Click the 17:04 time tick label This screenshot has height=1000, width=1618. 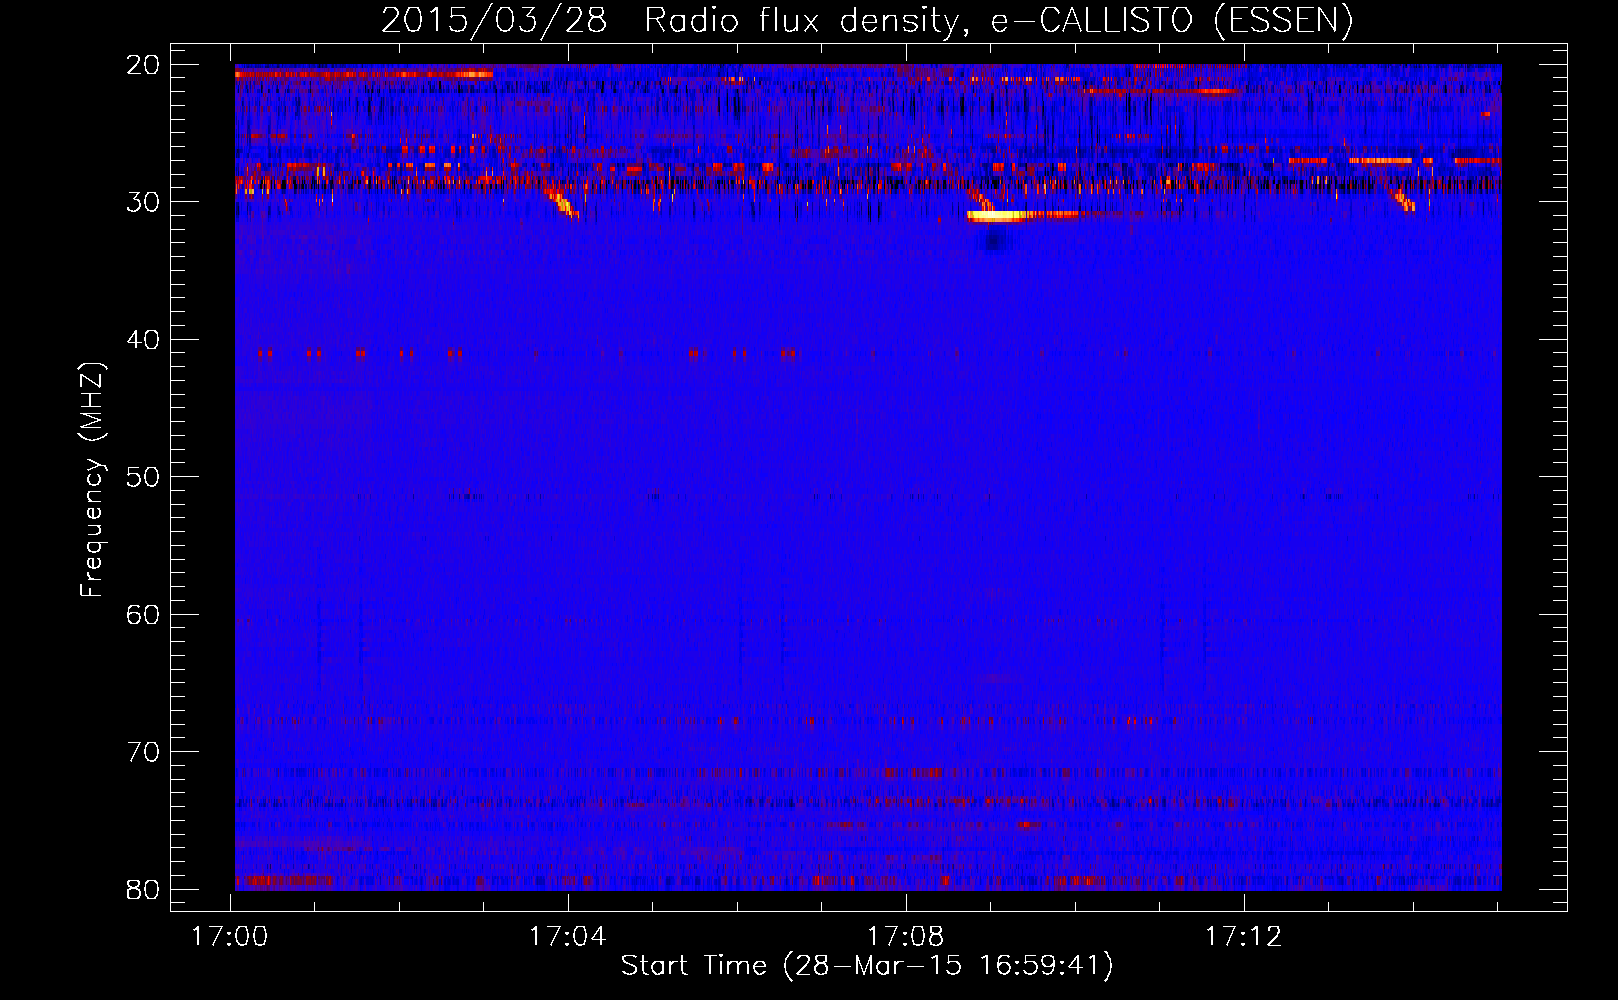(x=568, y=937)
